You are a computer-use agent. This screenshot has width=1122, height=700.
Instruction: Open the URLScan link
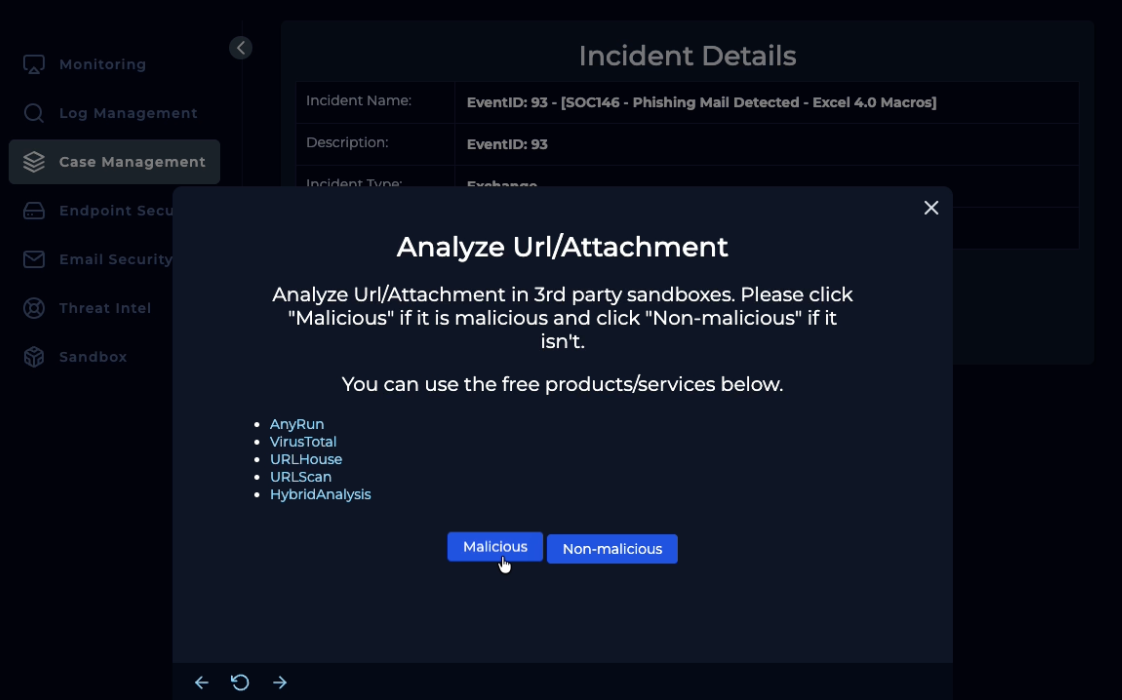coord(300,477)
